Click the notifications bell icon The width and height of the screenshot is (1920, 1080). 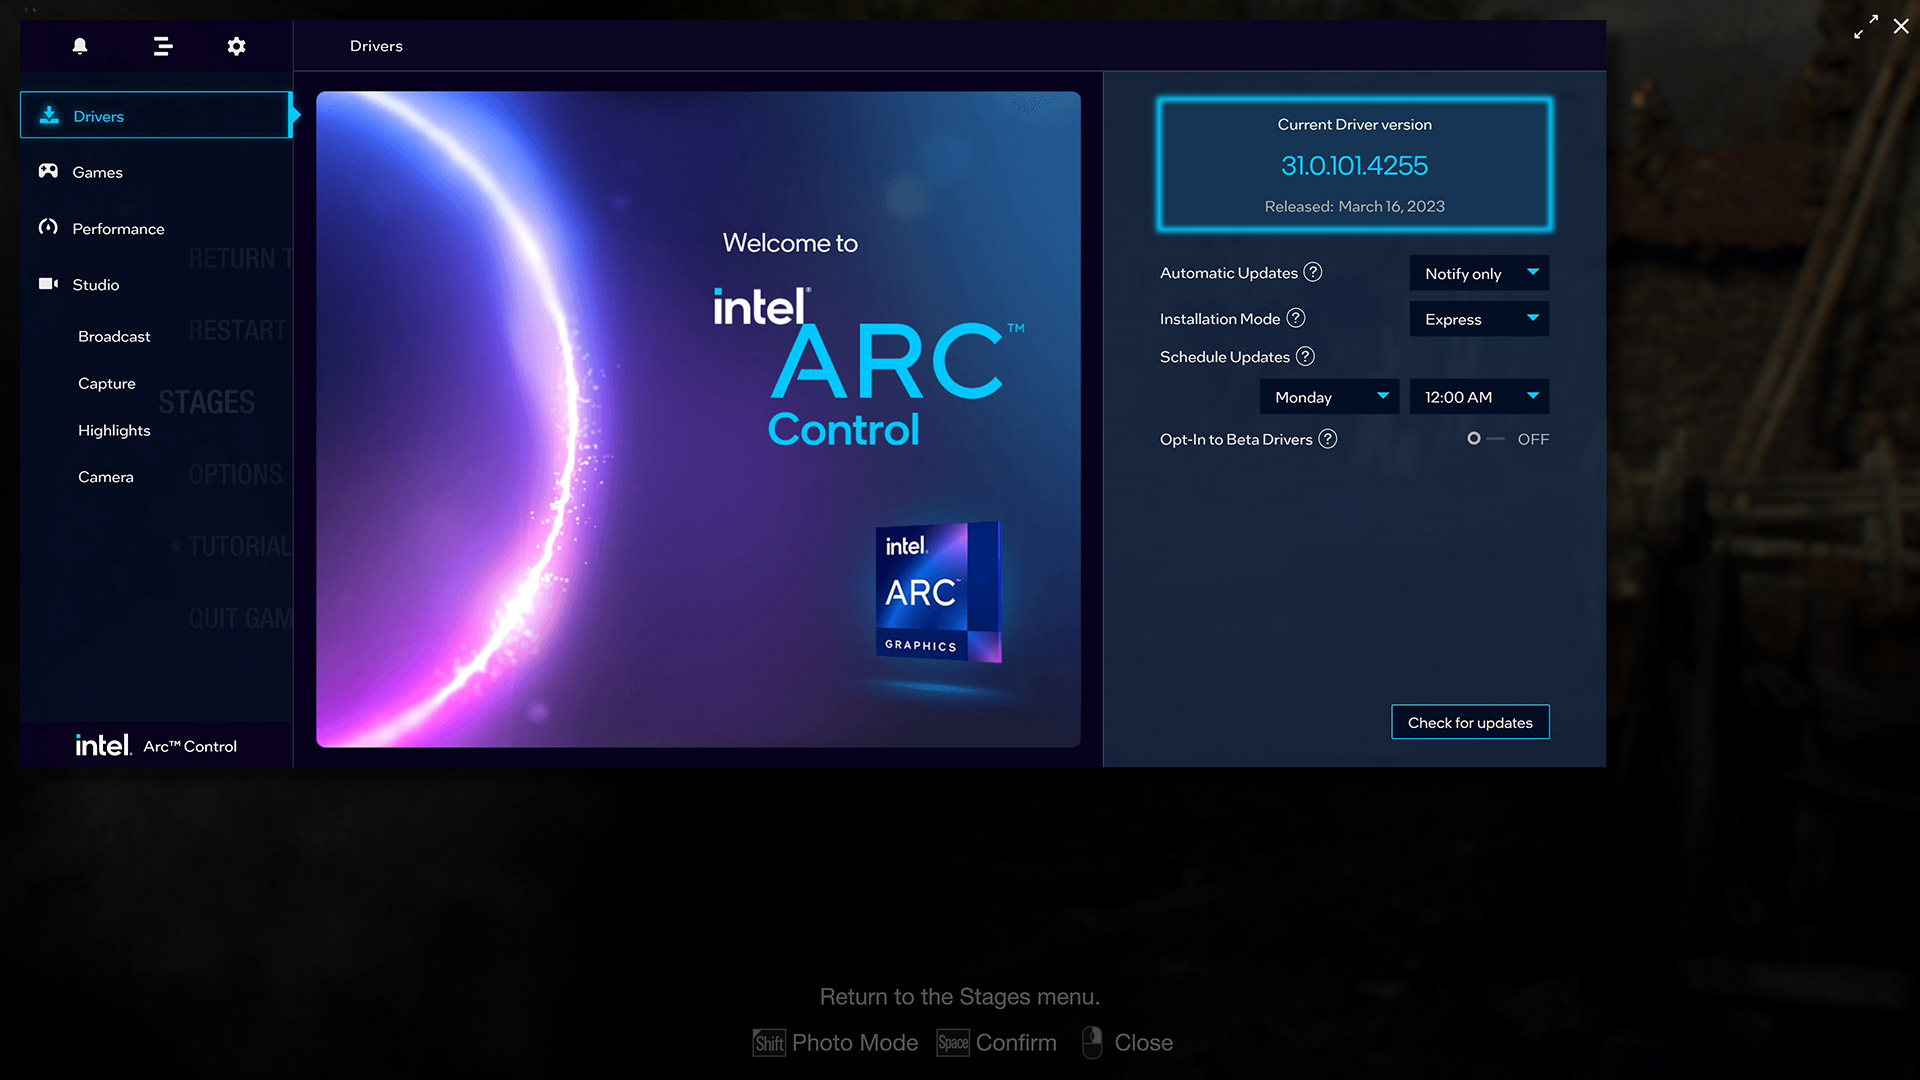tap(80, 46)
